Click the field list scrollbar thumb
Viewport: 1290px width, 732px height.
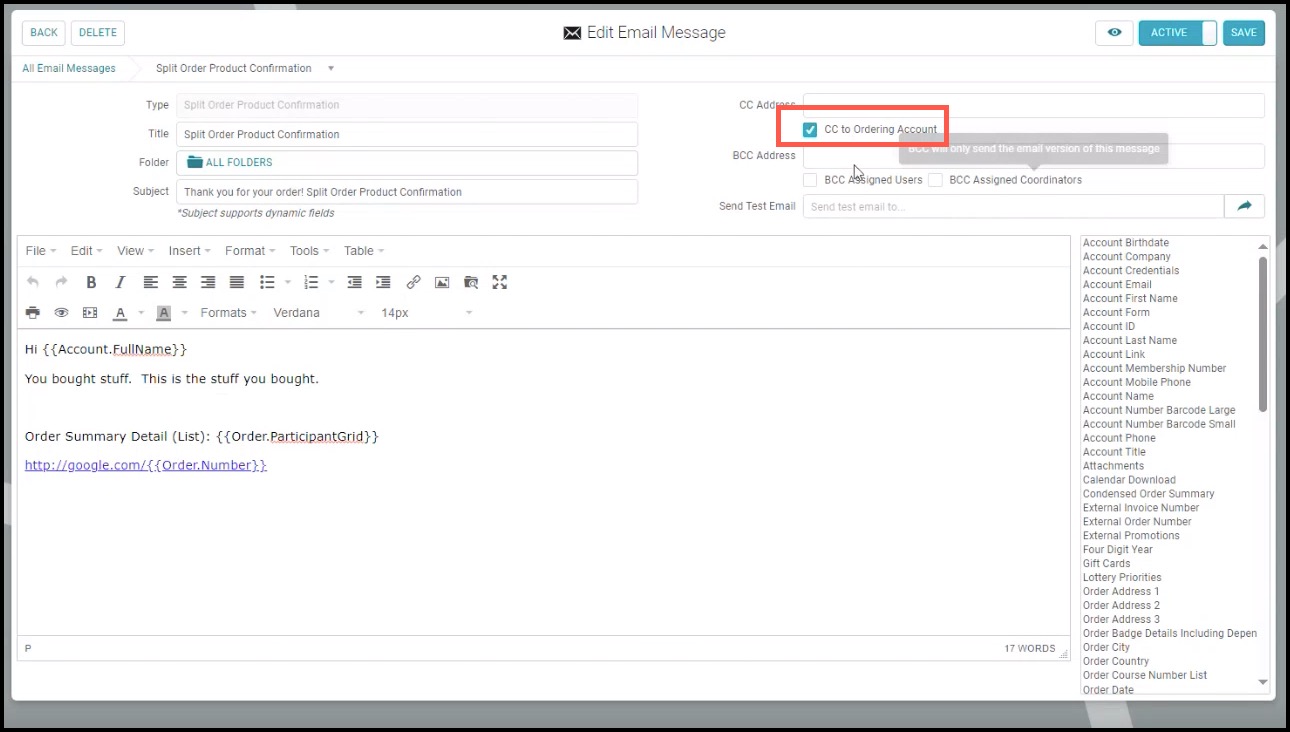tap(1263, 333)
